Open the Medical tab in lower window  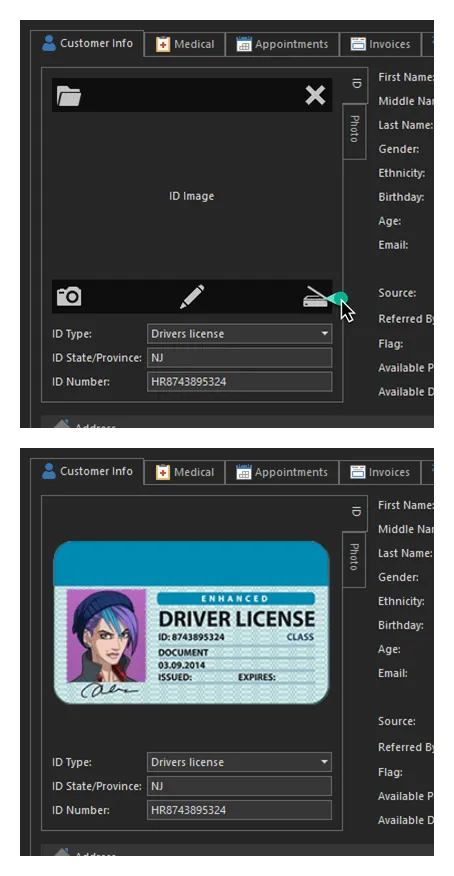coord(185,472)
